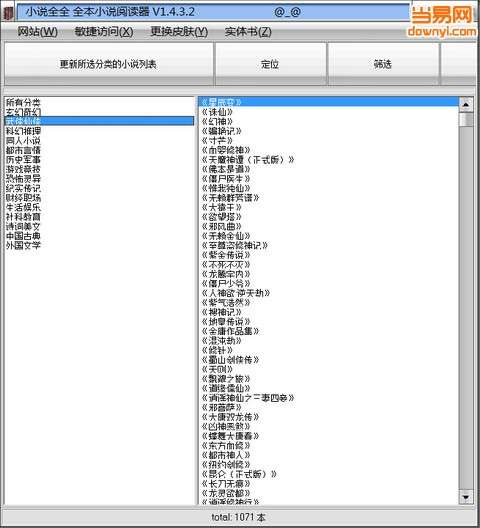Select 都市言情 category
This screenshot has height=528, width=480.
point(23,150)
